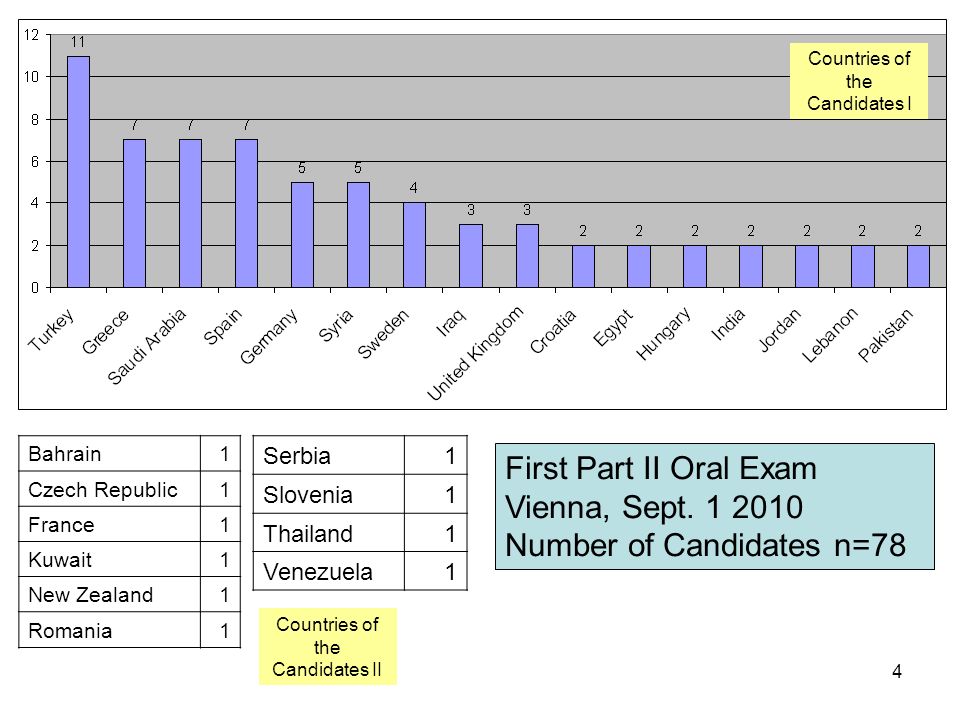
Task: Select the Germany bar labeled 5
Action: pyautogui.click(x=302, y=234)
